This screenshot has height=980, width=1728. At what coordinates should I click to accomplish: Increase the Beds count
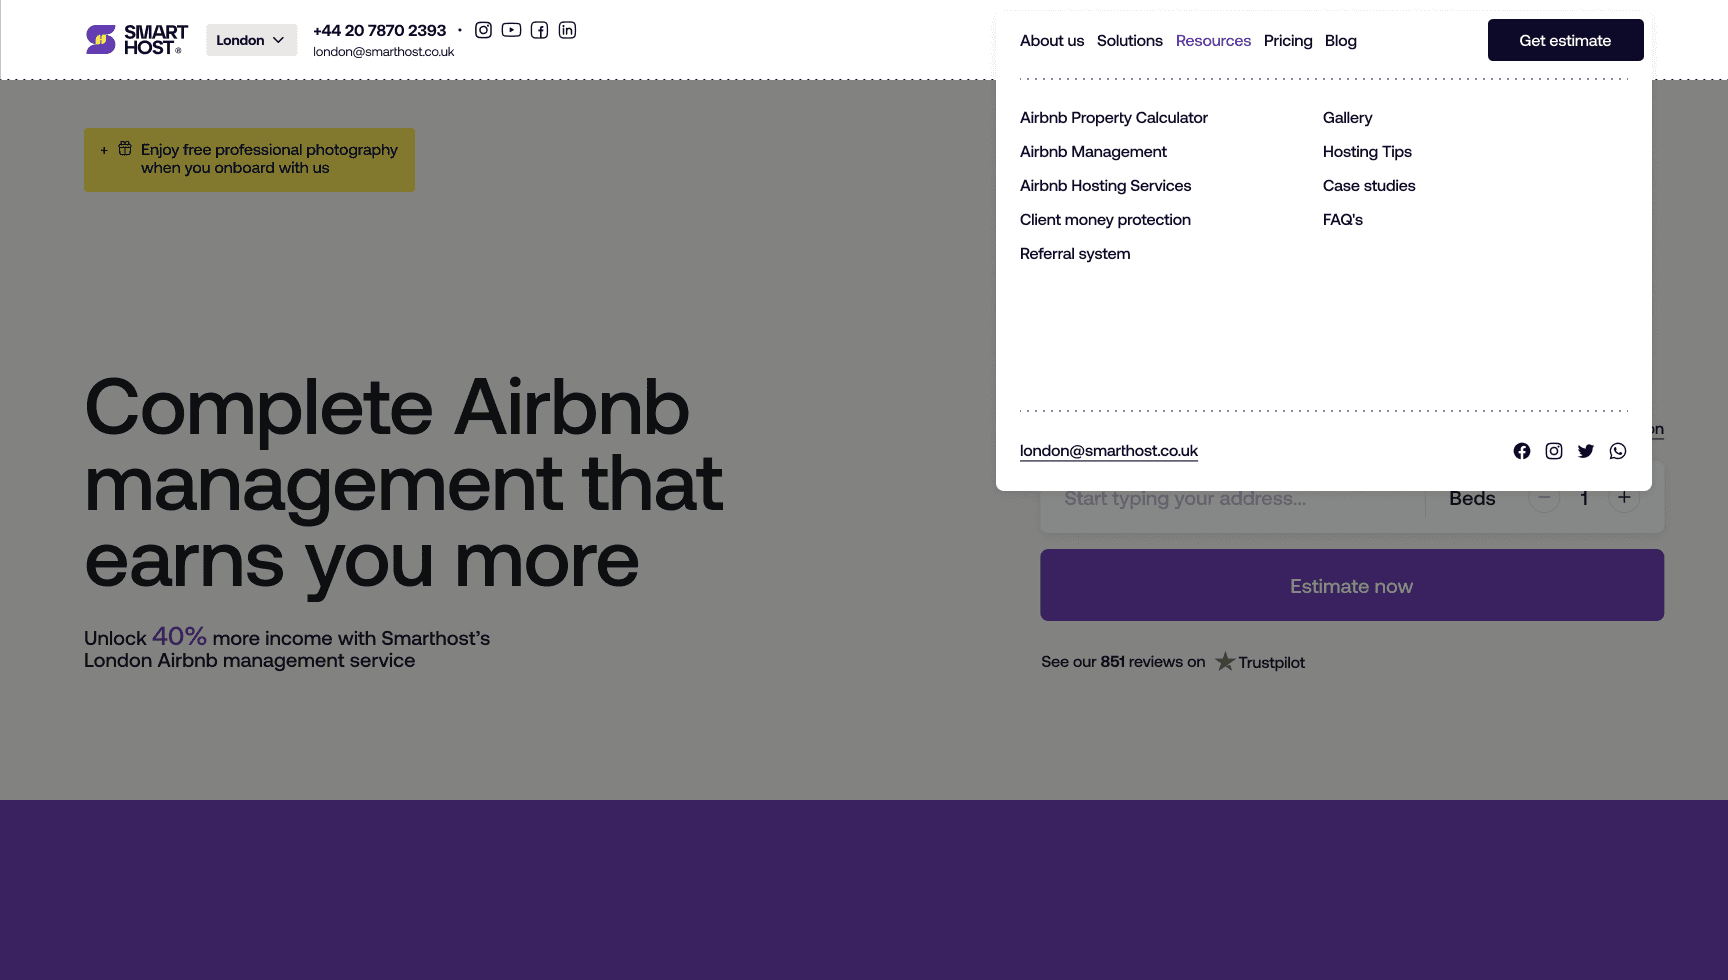click(1624, 498)
